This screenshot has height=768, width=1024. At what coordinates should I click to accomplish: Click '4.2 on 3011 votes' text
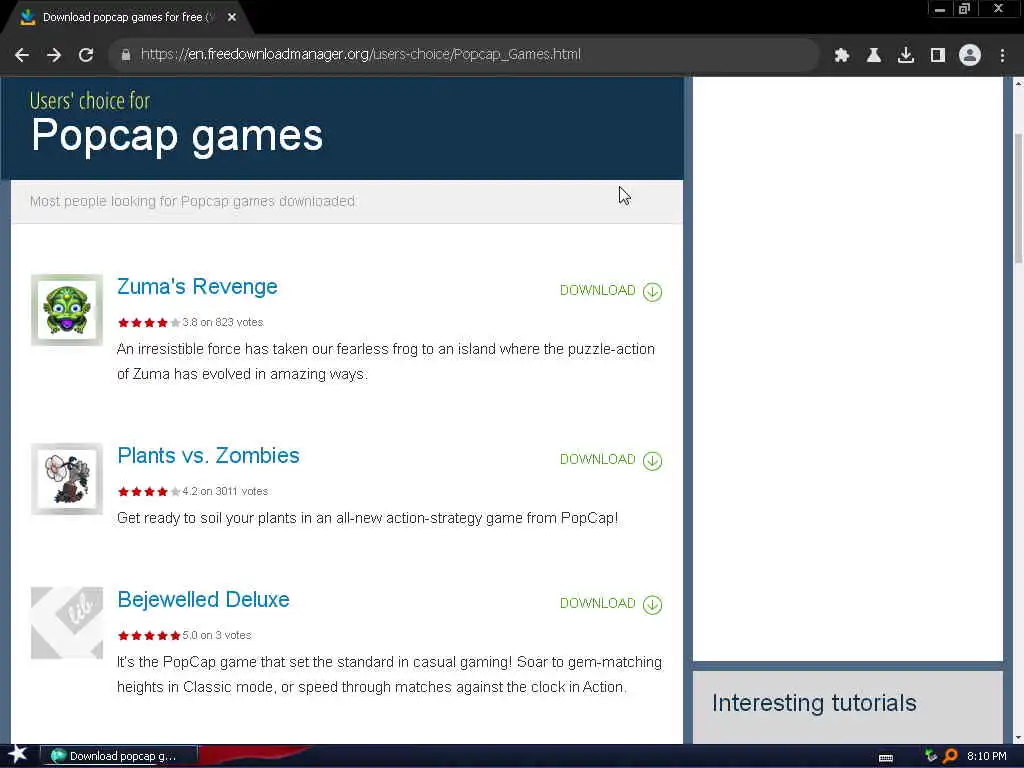225,492
